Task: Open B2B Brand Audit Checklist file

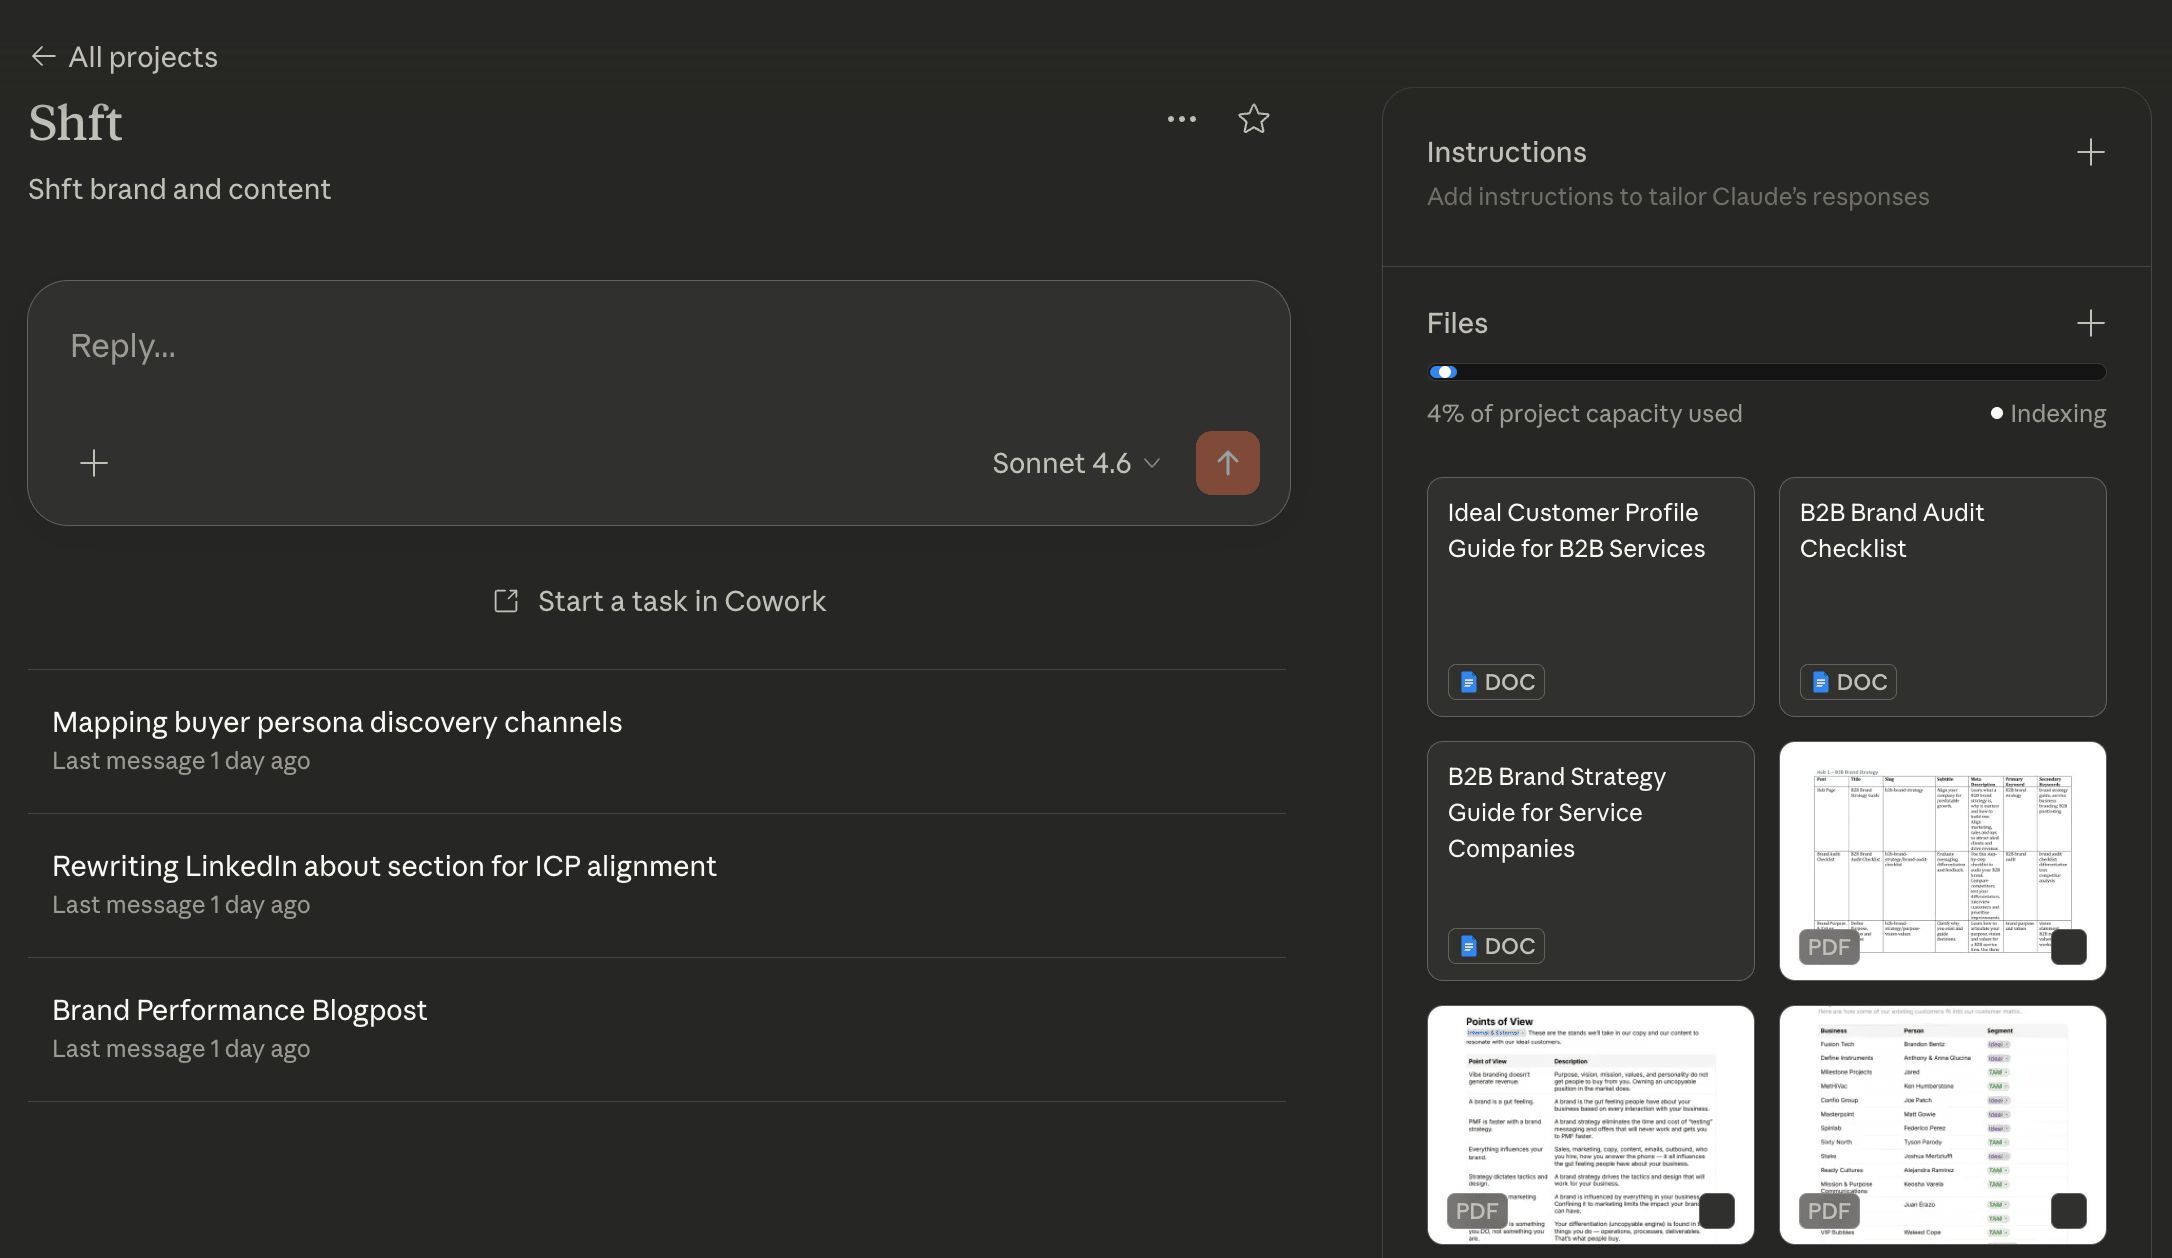Action: click(1942, 596)
